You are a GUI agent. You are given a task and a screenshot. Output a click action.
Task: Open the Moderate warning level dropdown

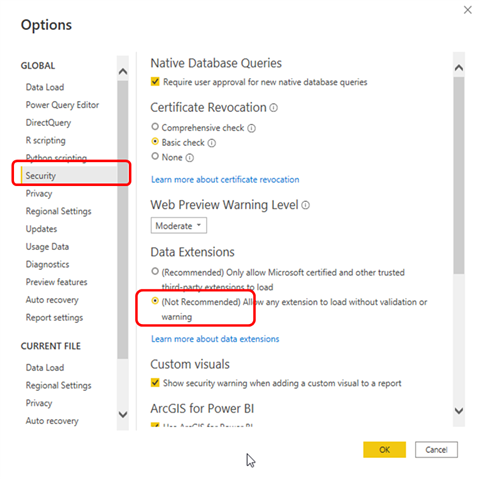[179, 226]
